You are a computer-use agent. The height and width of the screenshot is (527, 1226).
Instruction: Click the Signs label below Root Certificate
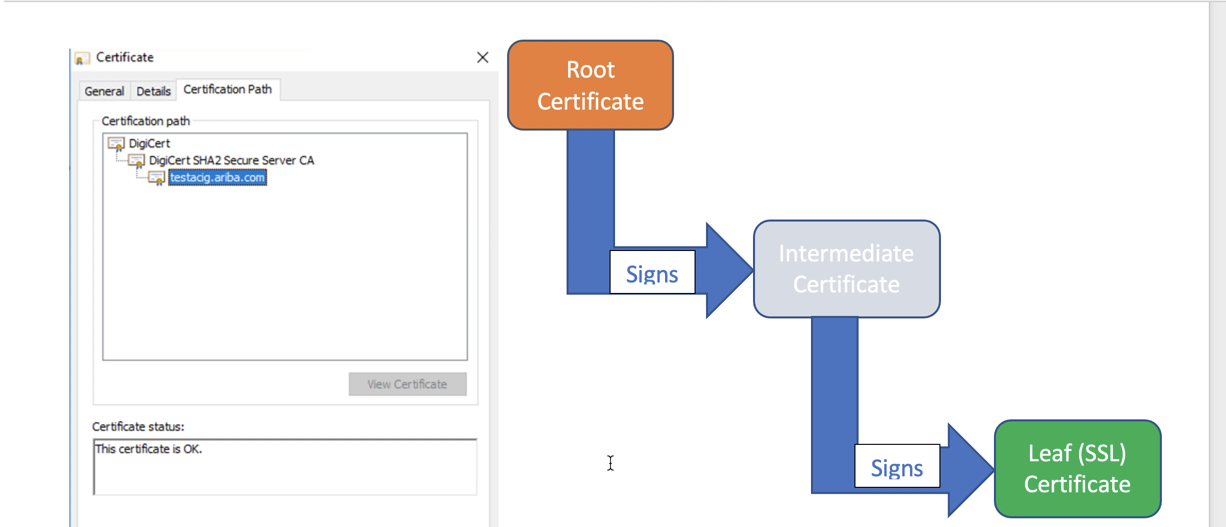click(652, 273)
